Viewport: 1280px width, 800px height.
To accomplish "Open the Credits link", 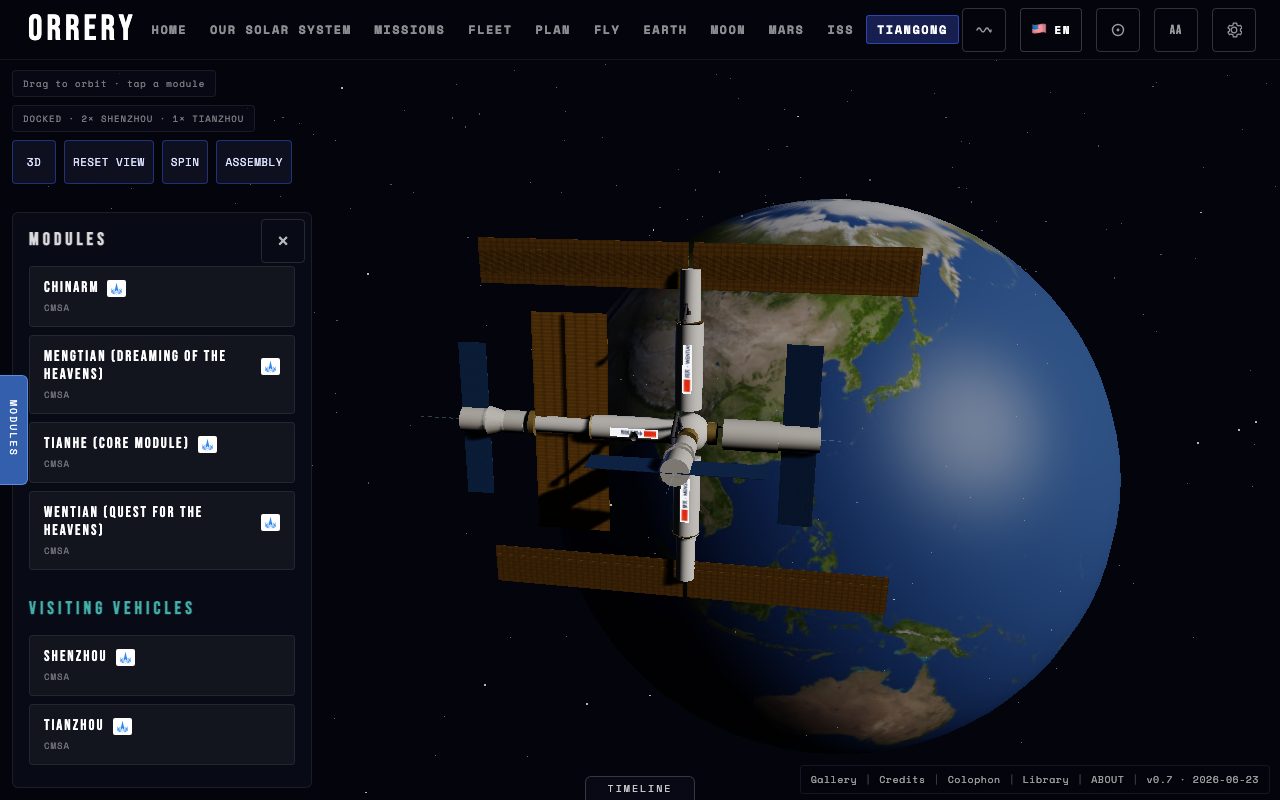I will 902,780.
